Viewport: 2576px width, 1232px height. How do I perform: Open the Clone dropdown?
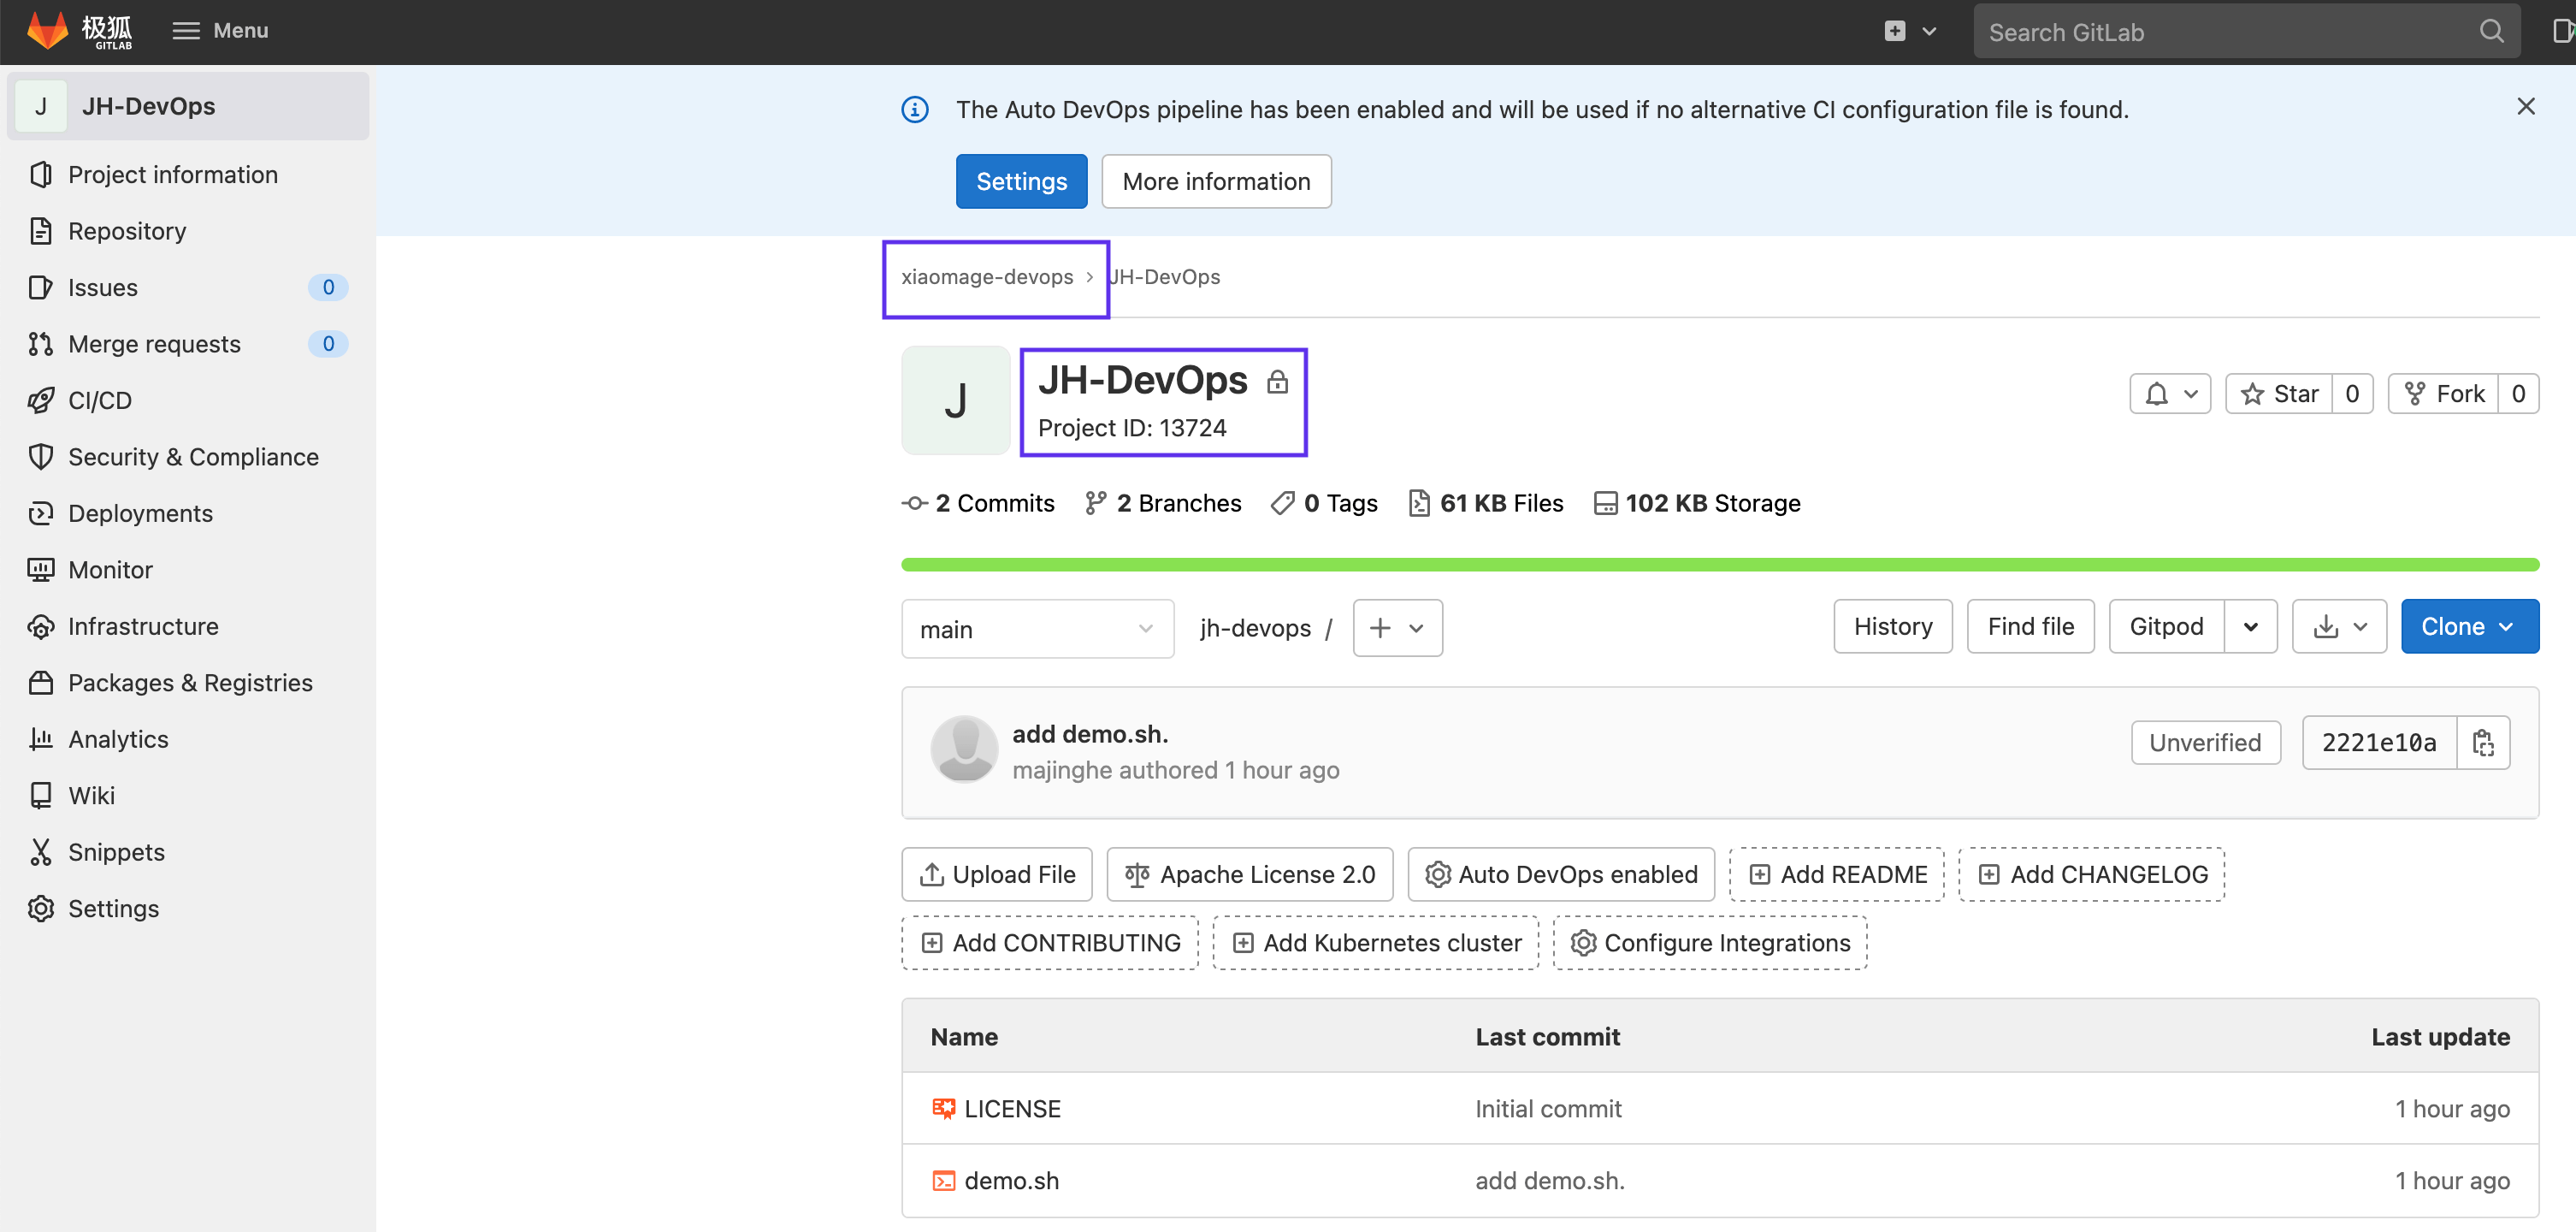pos(2469,627)
